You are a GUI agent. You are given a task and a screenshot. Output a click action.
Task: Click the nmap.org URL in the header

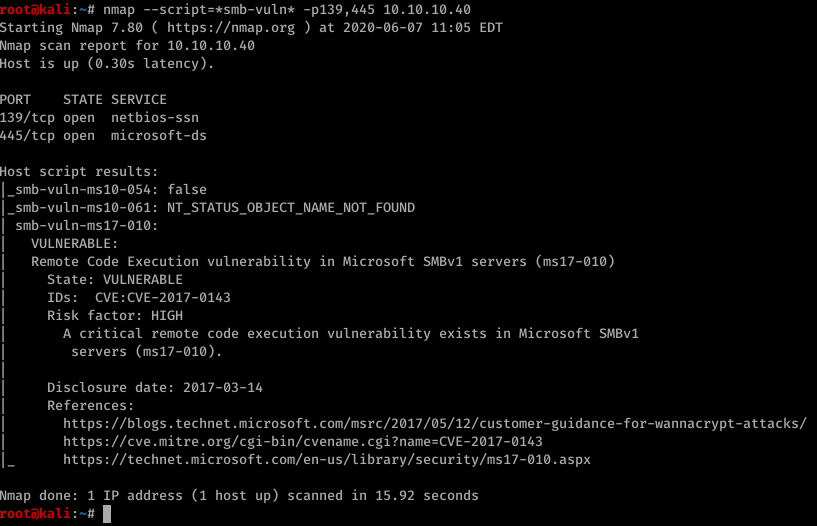[x=231, y=27]
